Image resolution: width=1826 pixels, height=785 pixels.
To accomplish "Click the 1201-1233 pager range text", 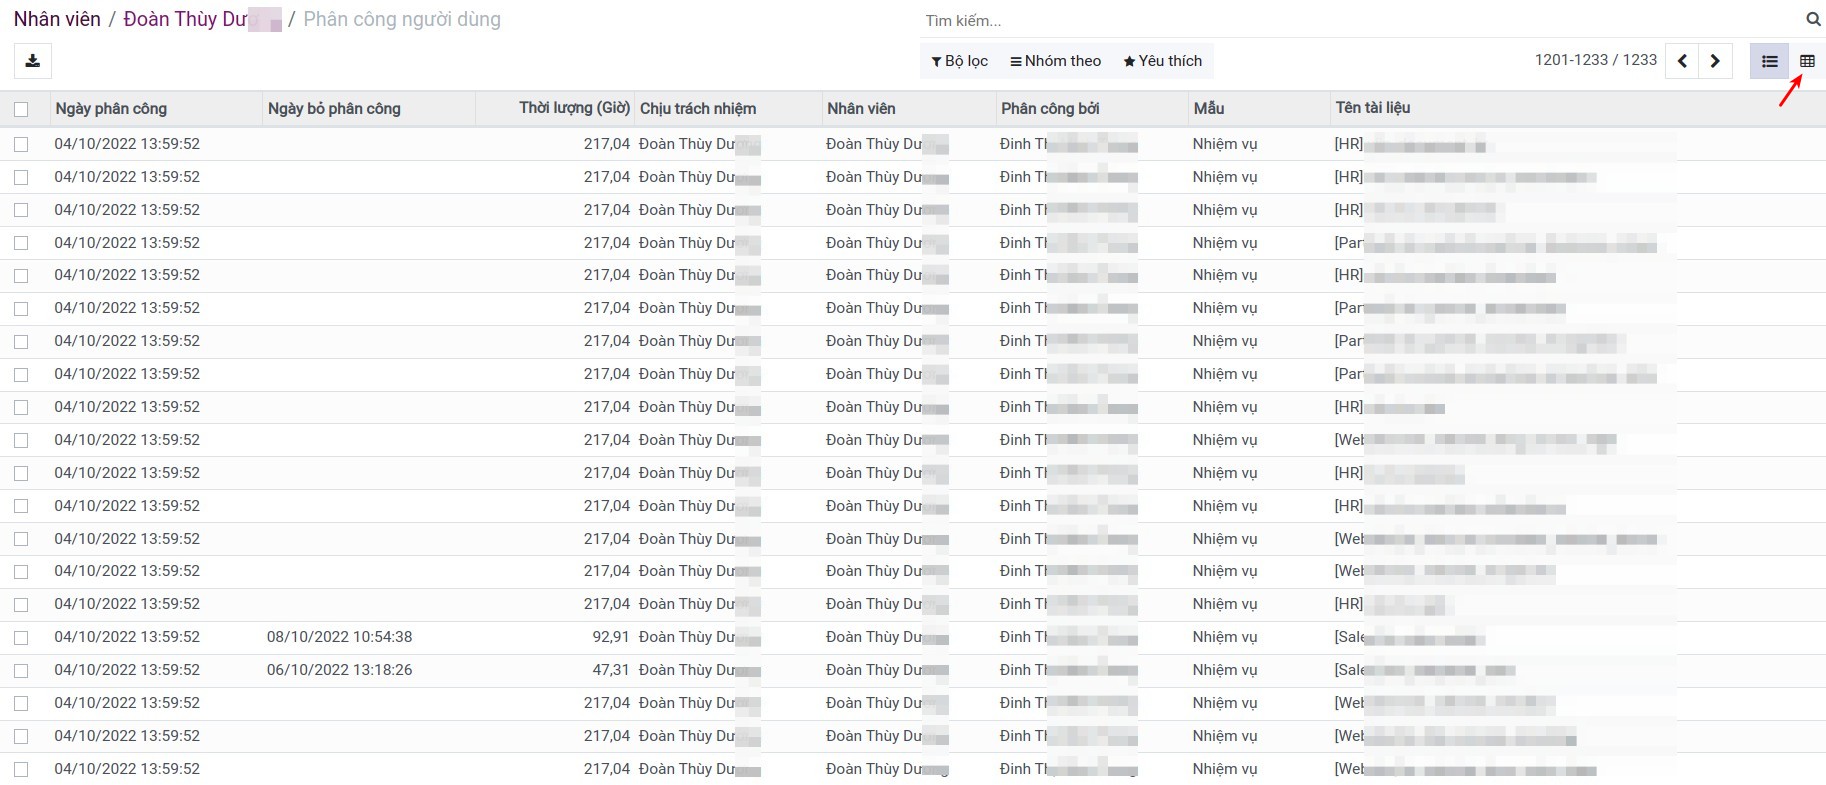I will [1570, 60].
